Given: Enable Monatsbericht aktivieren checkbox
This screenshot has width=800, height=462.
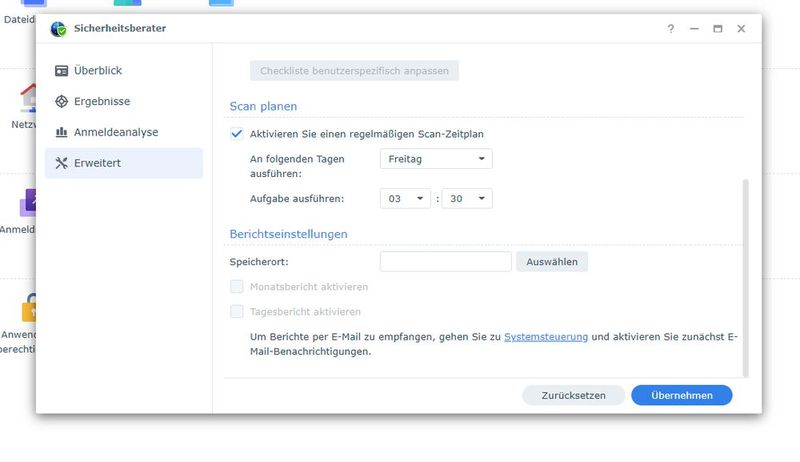Looking at the screenshot, I should [x=236, y=287].
